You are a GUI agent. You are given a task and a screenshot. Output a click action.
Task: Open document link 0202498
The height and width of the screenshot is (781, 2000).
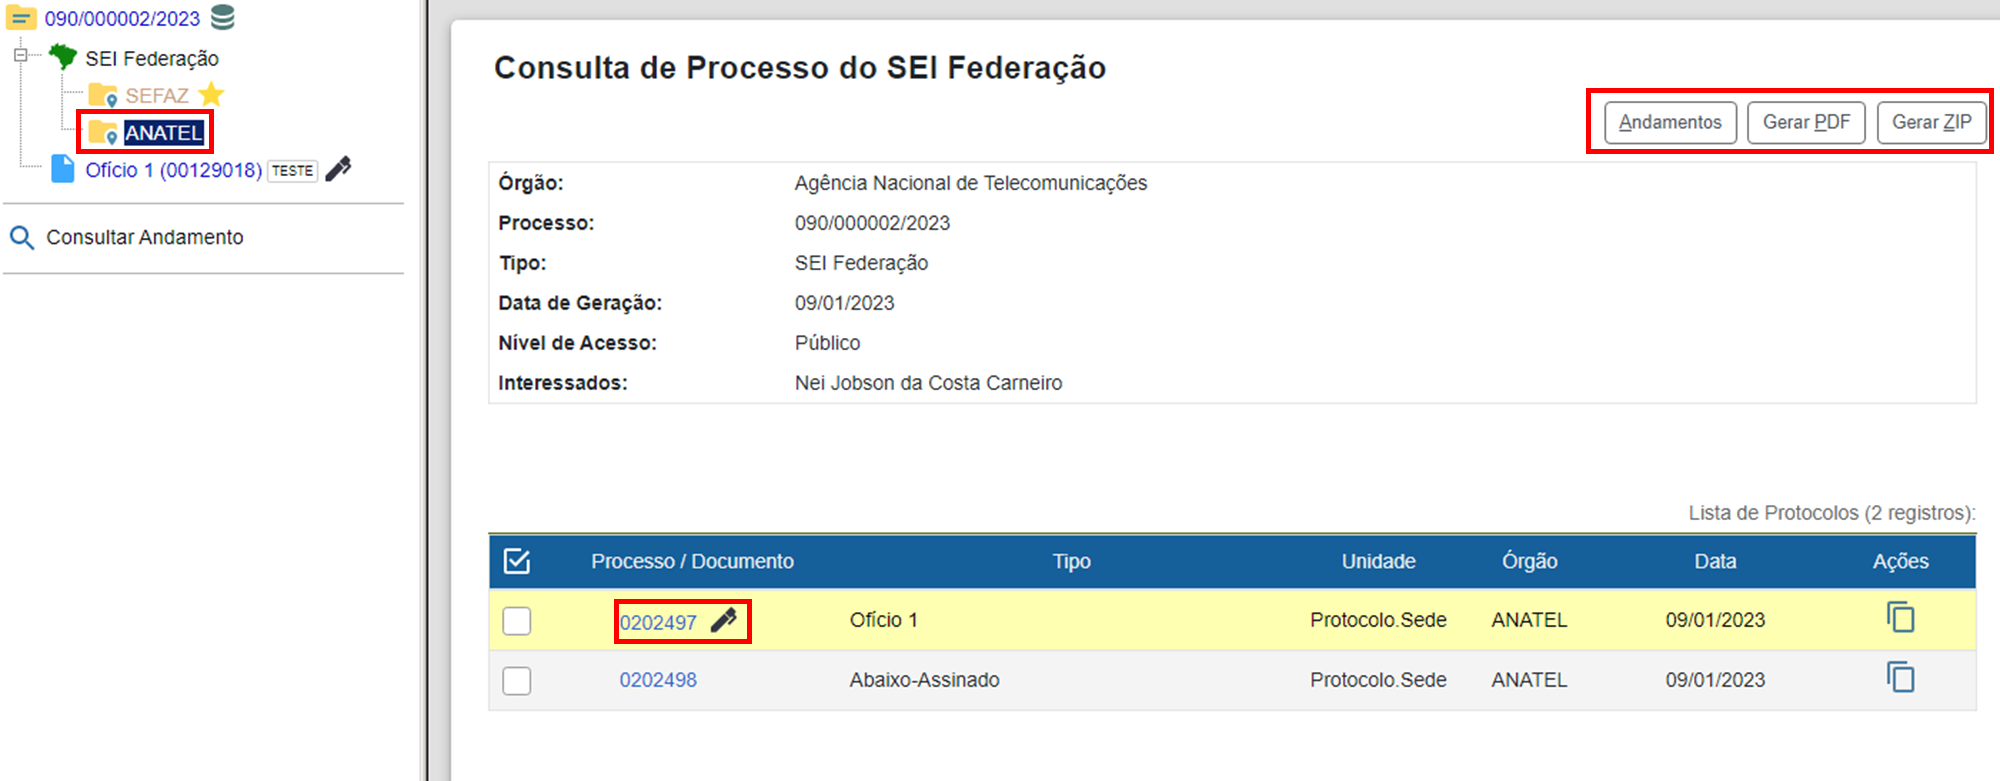click(658, 680)
